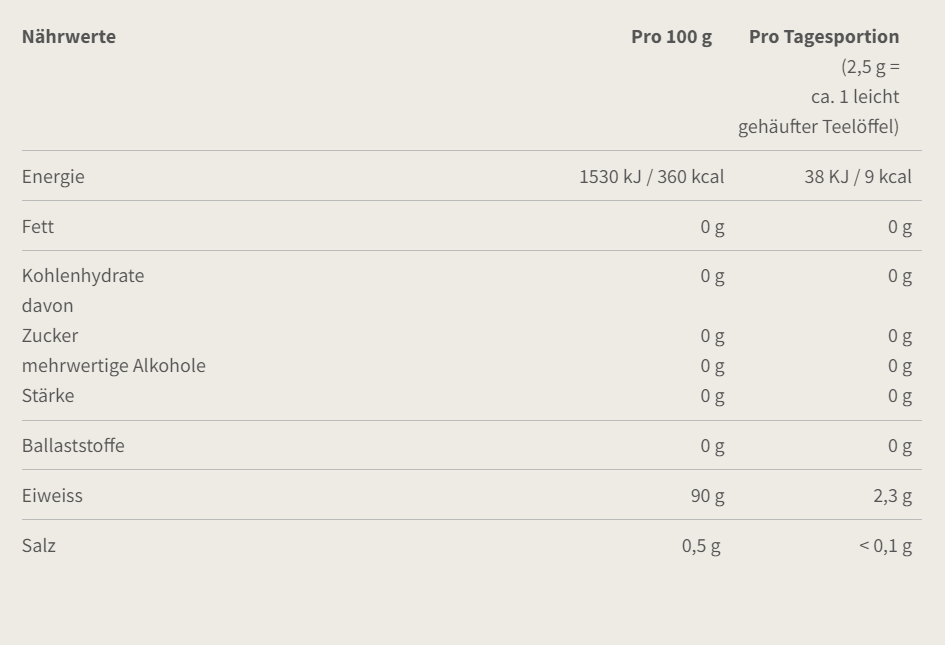Select the 2,3 g Eiweiss portion value
This screenshot has width=945, height=645.
(x=893, y=496)
